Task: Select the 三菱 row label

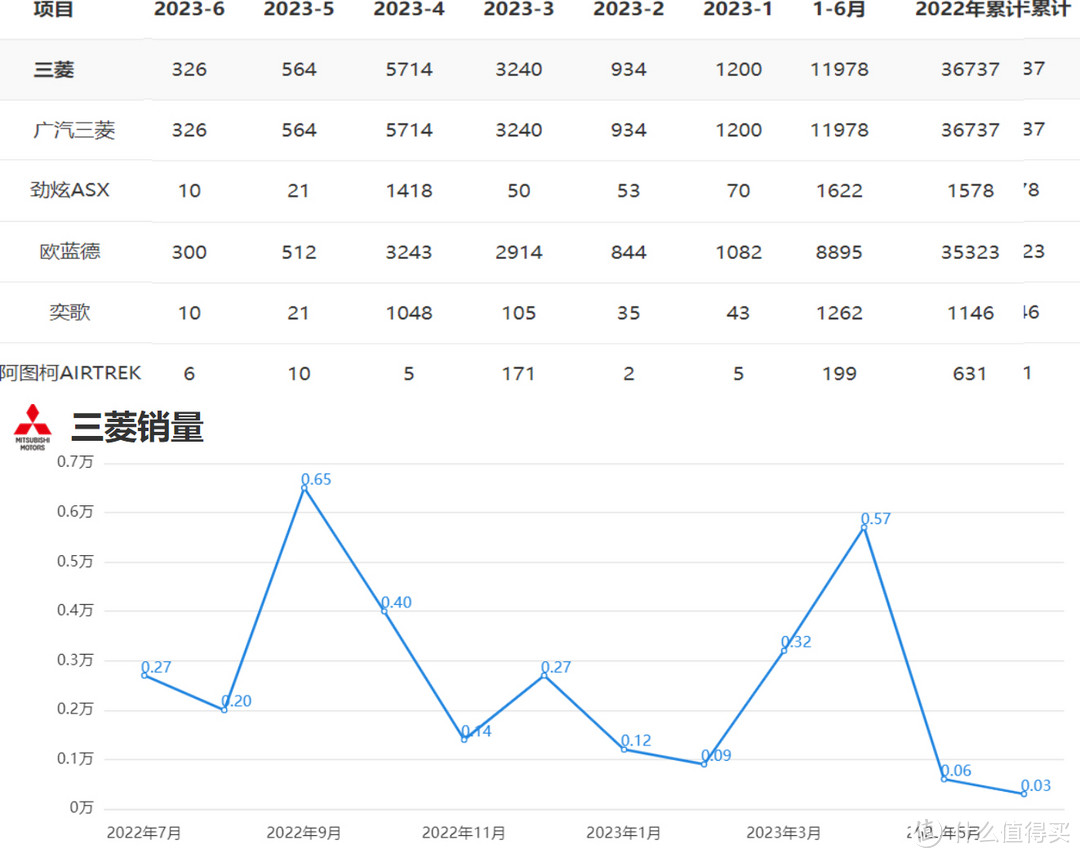Action: 54,70
